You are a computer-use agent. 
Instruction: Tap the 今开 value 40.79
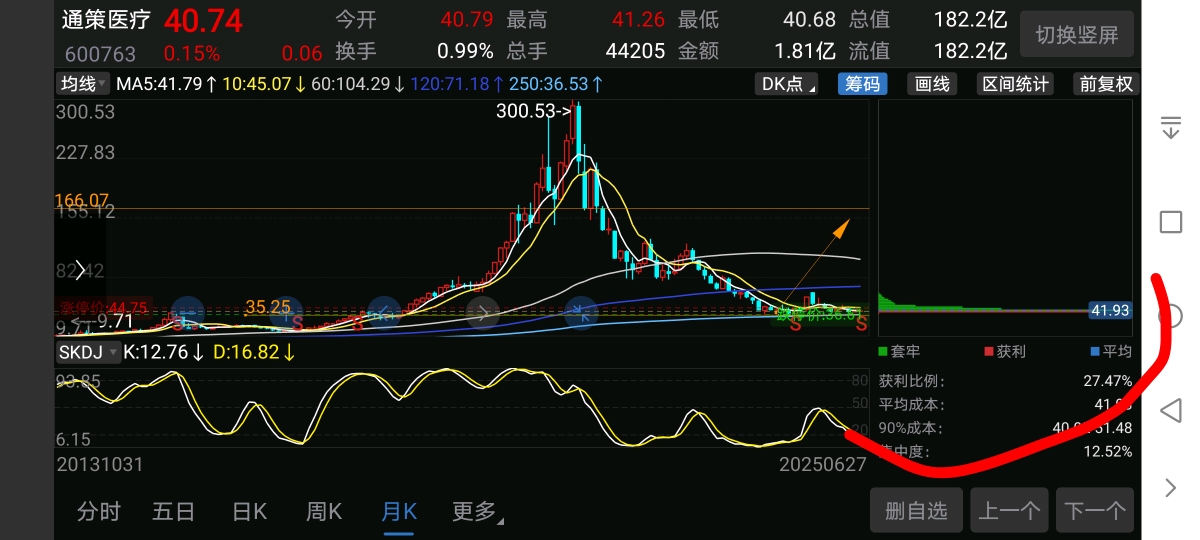466,20
